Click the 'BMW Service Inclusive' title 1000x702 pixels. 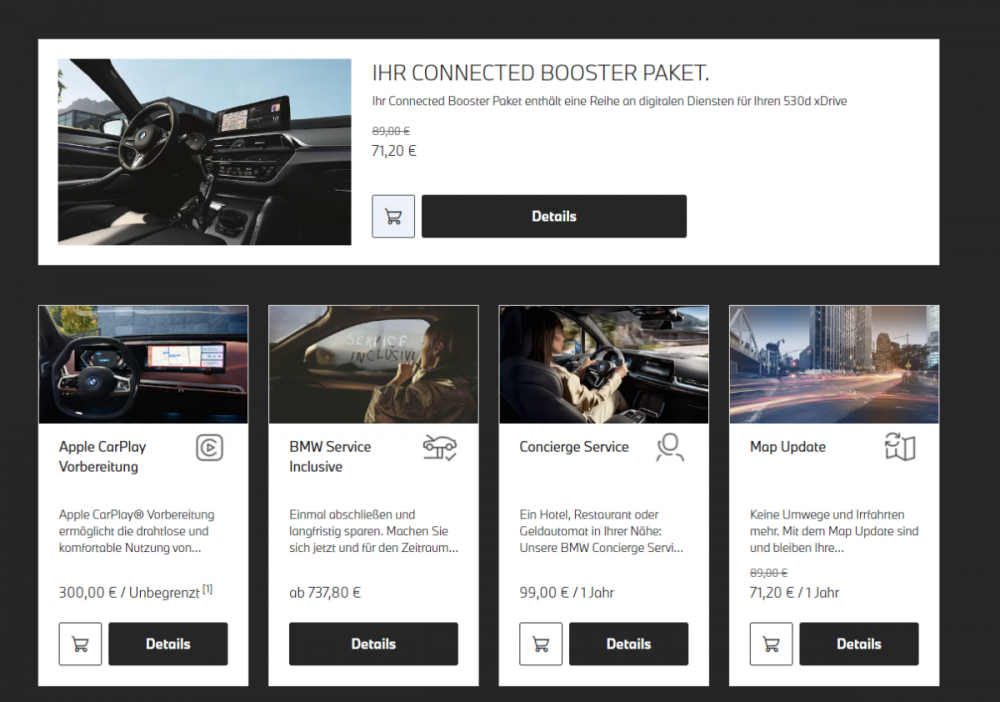click(x=330, y=457)
